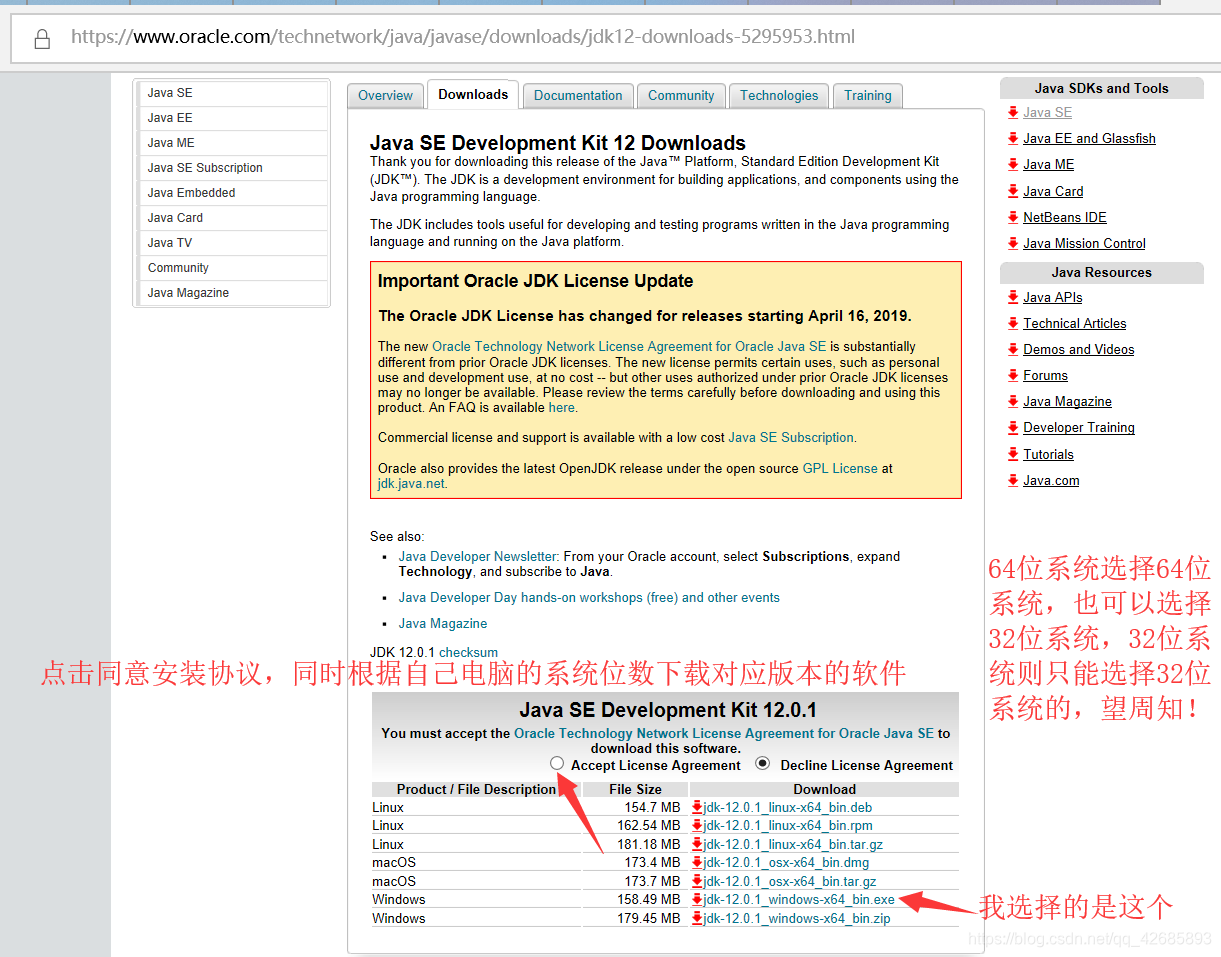1221x957 pixels.
Task: Select Decline License Agreement radio button
Action: click(x=763, y=764)
